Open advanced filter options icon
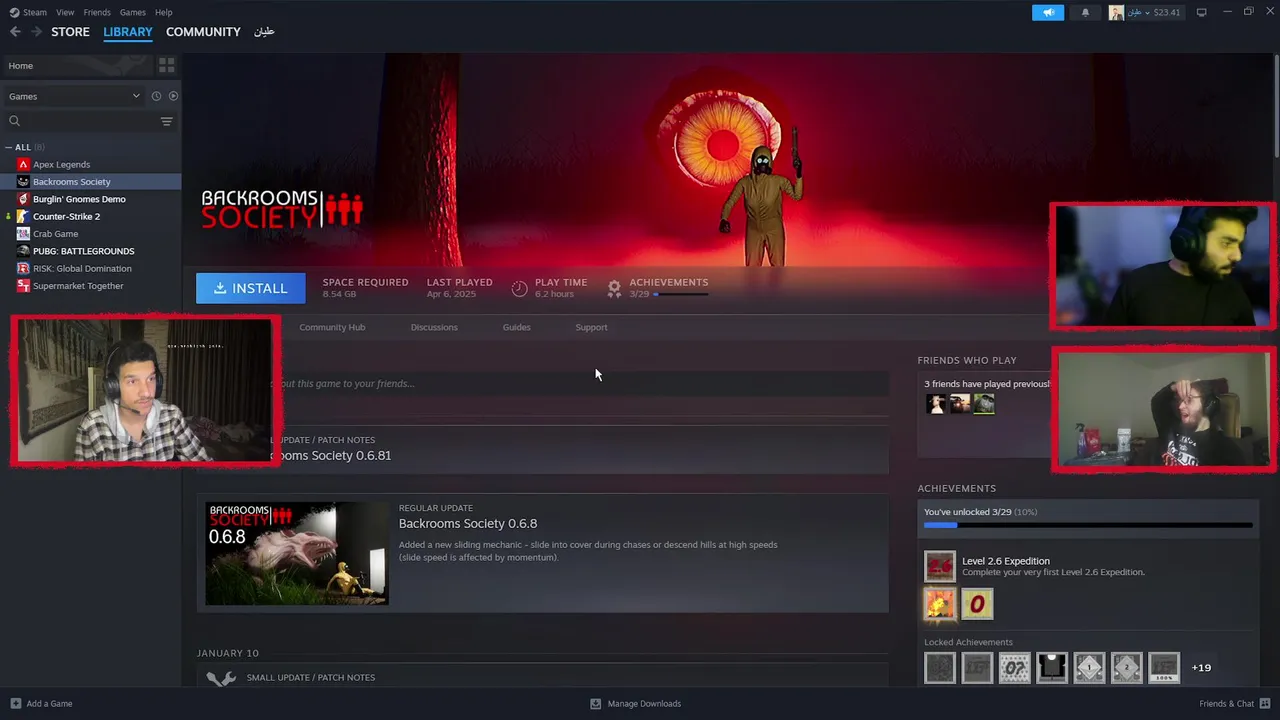The width and height of the screenshot is (1280, 720). (167, 121)
